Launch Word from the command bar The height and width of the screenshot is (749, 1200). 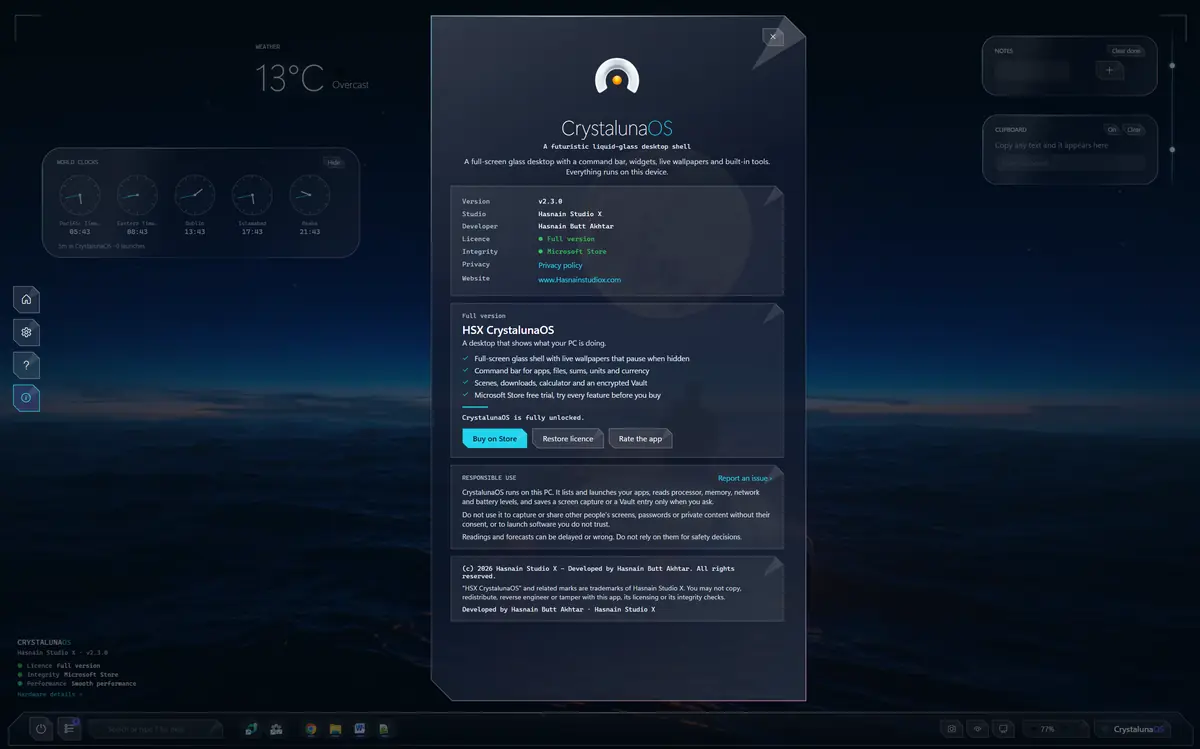click(x=359, y=729)
